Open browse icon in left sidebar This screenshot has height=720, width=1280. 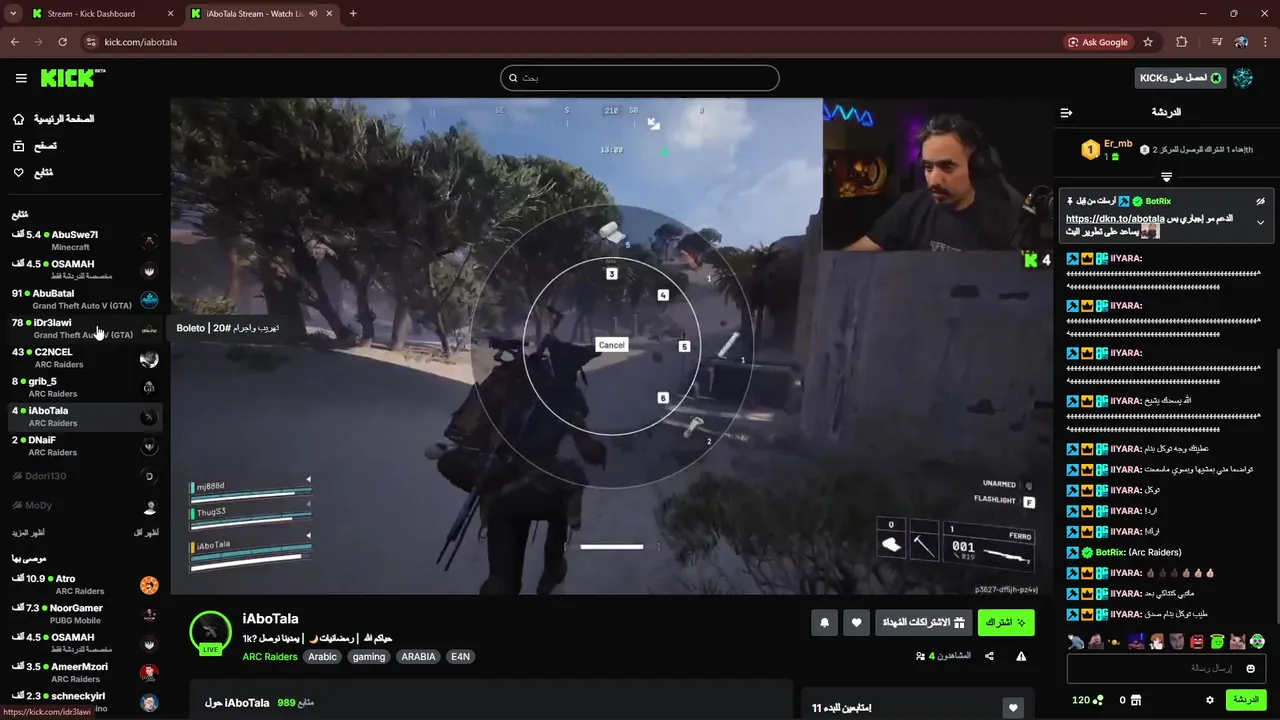point(19,146)
